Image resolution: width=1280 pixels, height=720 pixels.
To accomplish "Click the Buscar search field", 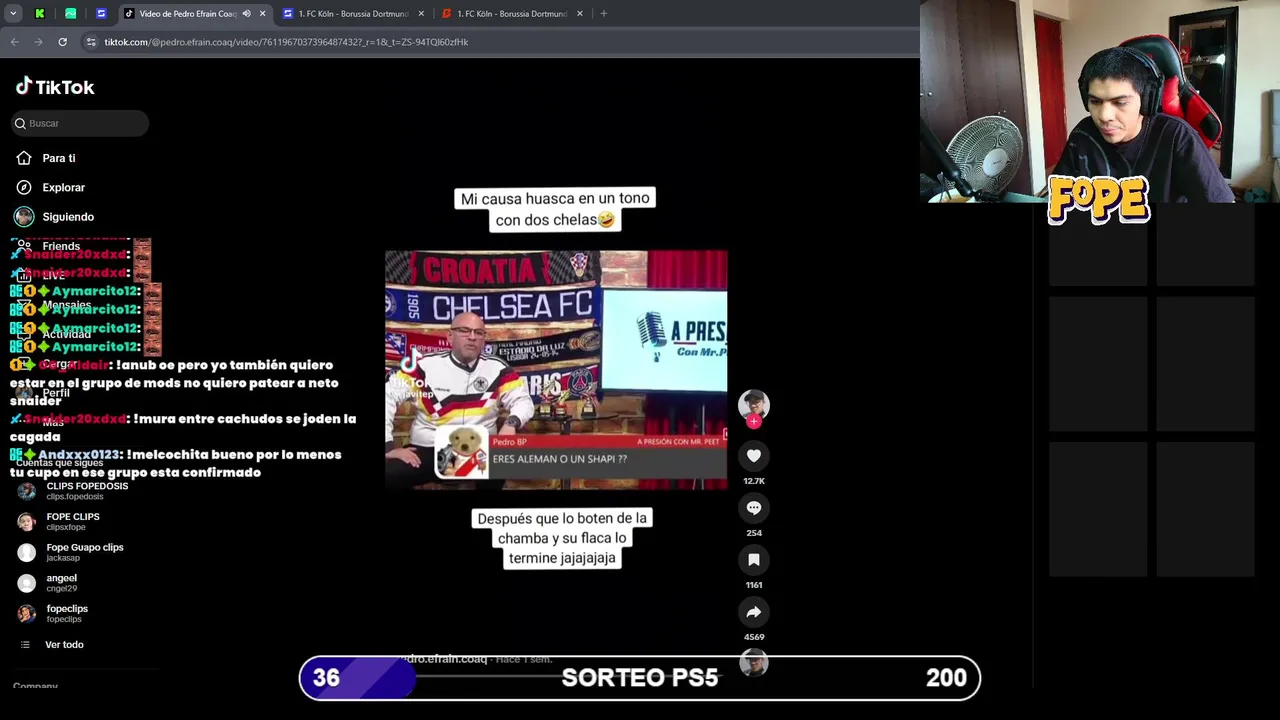I will click(x=80, y=123).
